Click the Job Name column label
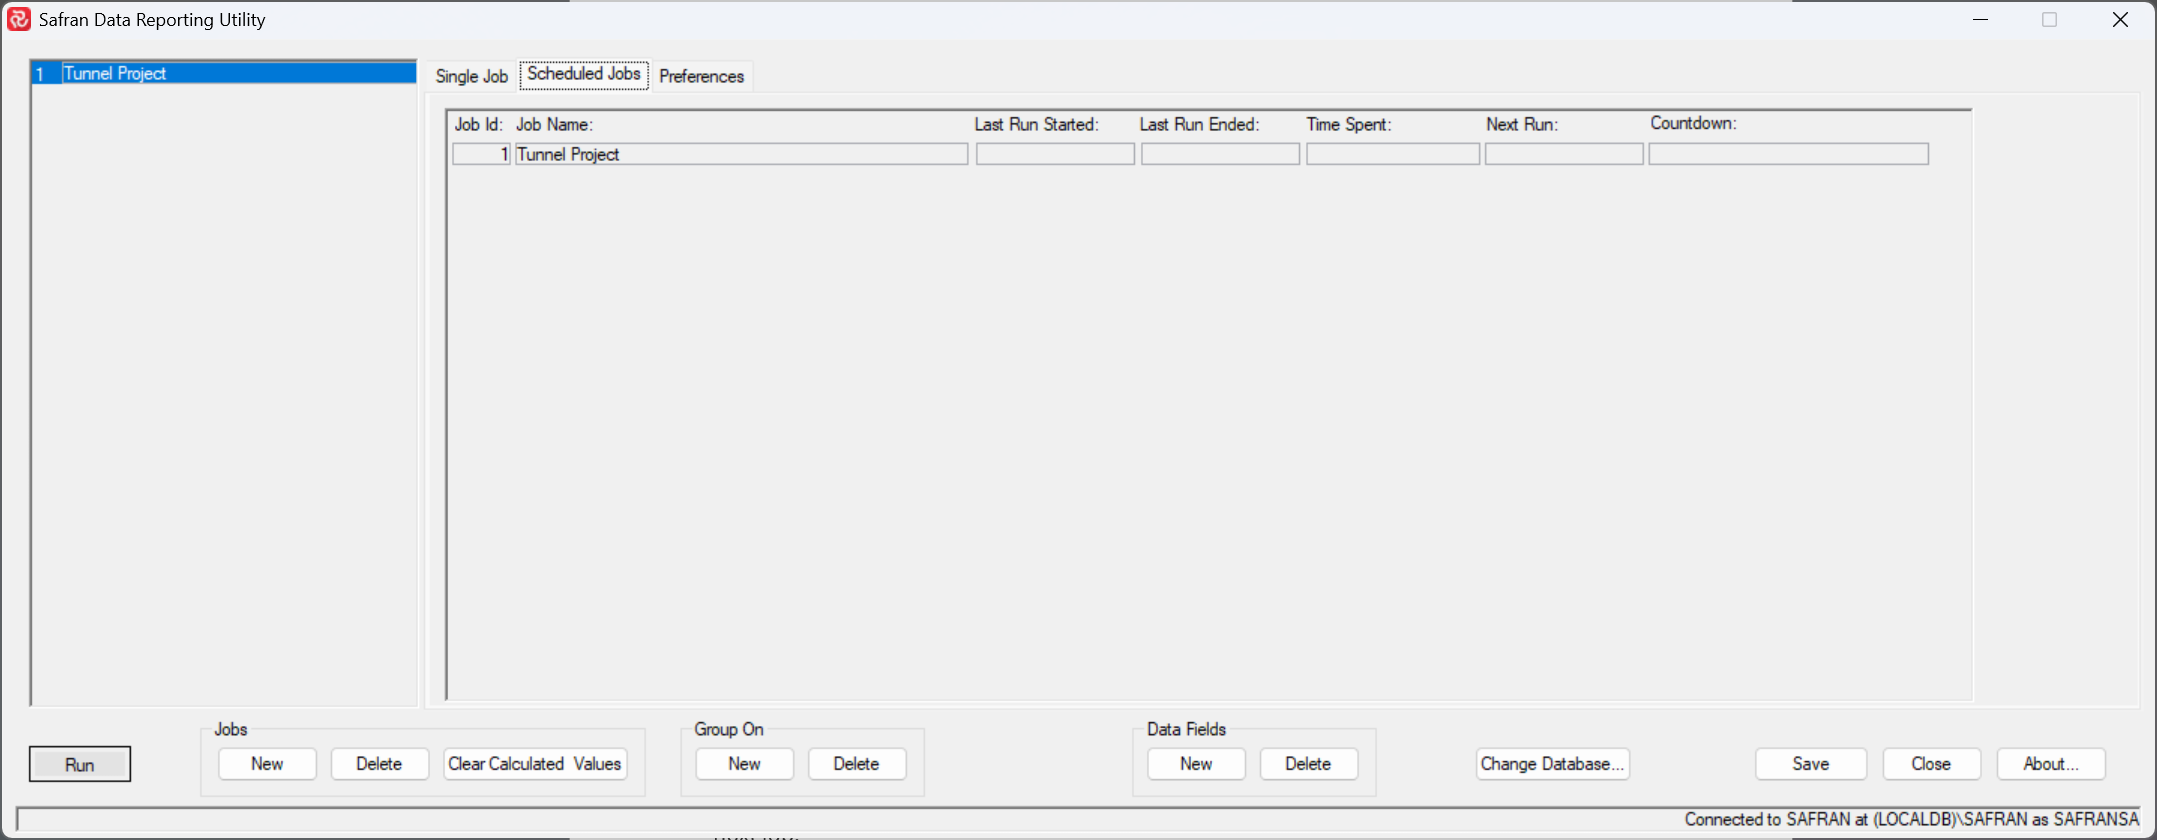The width and height of the screenshot is (2157, 840). point(554,124)
